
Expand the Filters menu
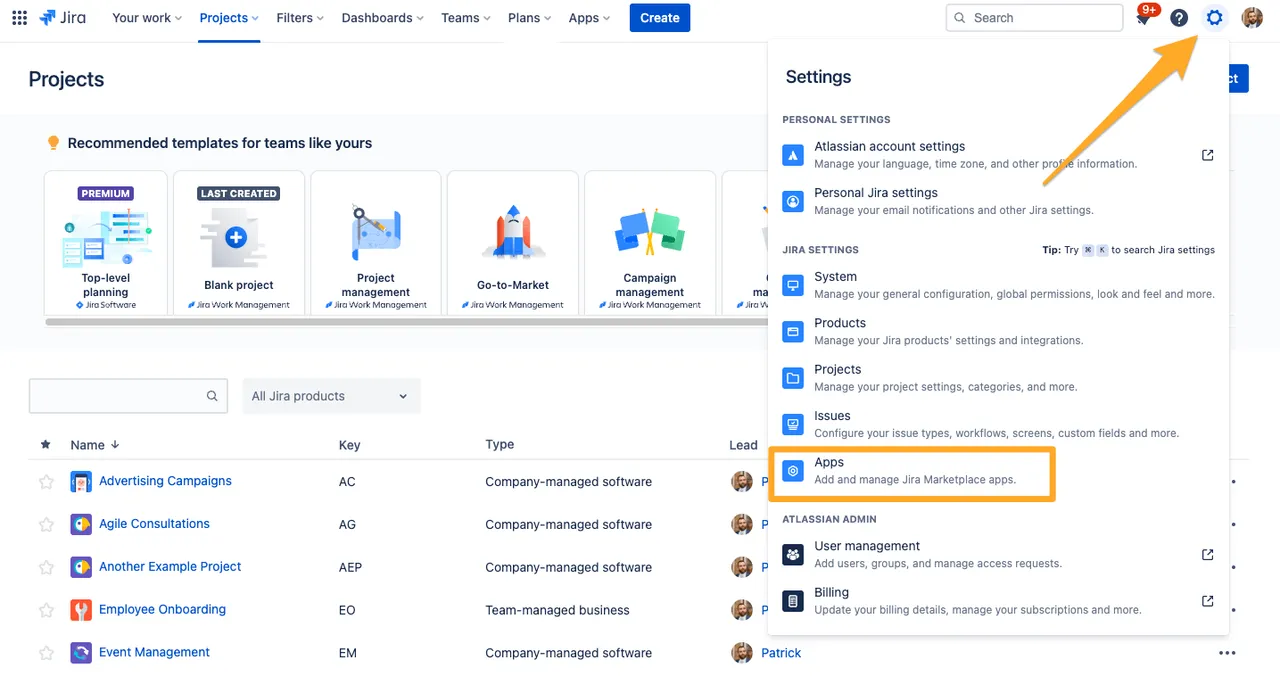pyautogui.click(x=301, y=18)
